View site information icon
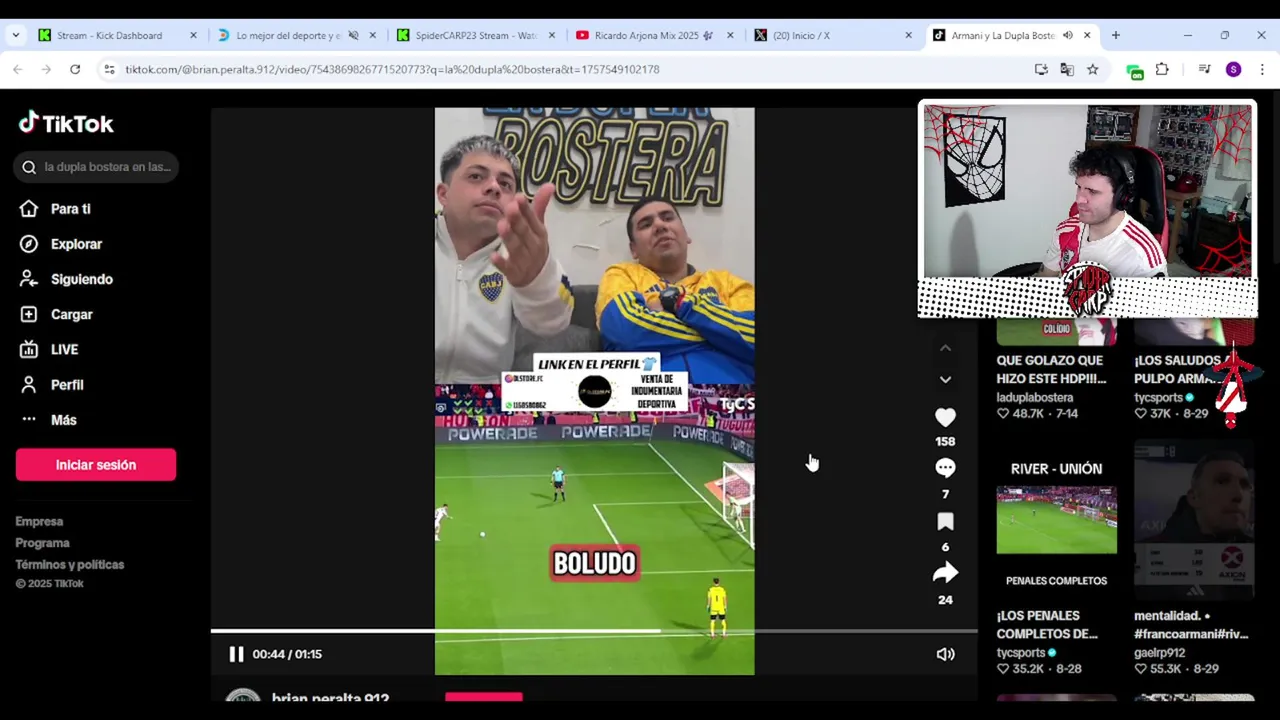The height and width of the screenshot is (720, 1280). 109,69
